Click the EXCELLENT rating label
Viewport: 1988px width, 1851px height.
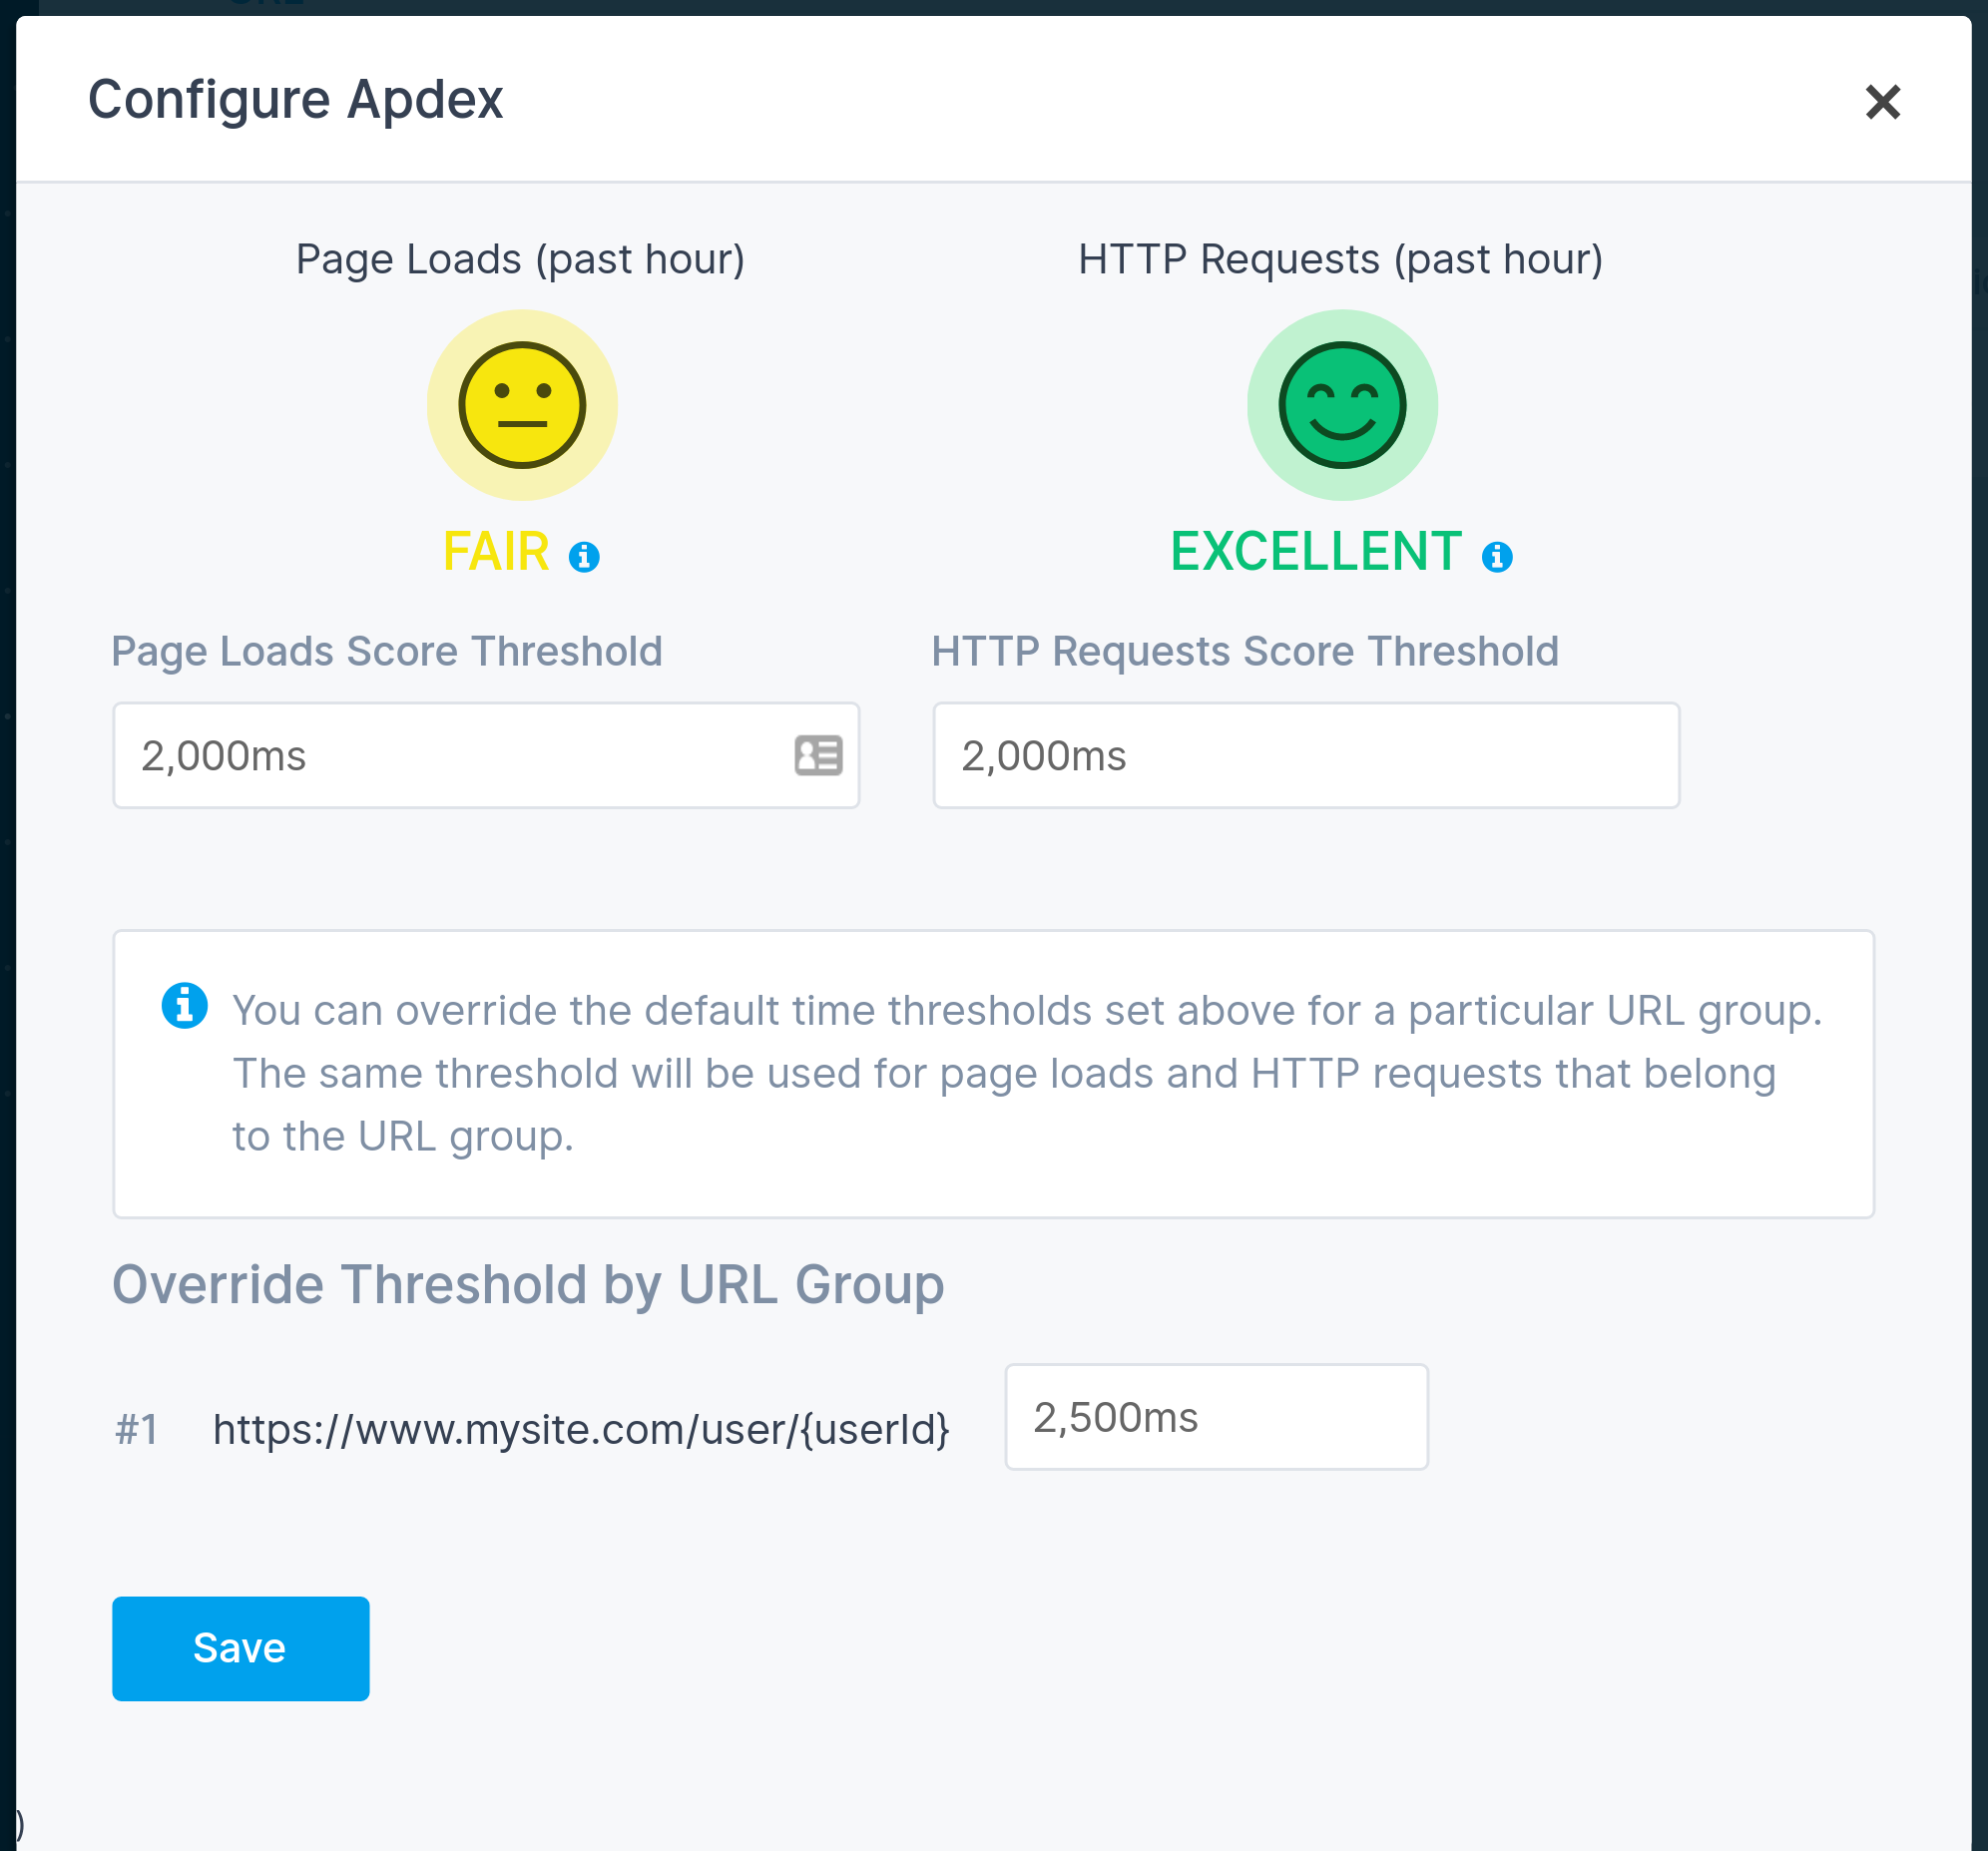click(x=1316, y=552)
